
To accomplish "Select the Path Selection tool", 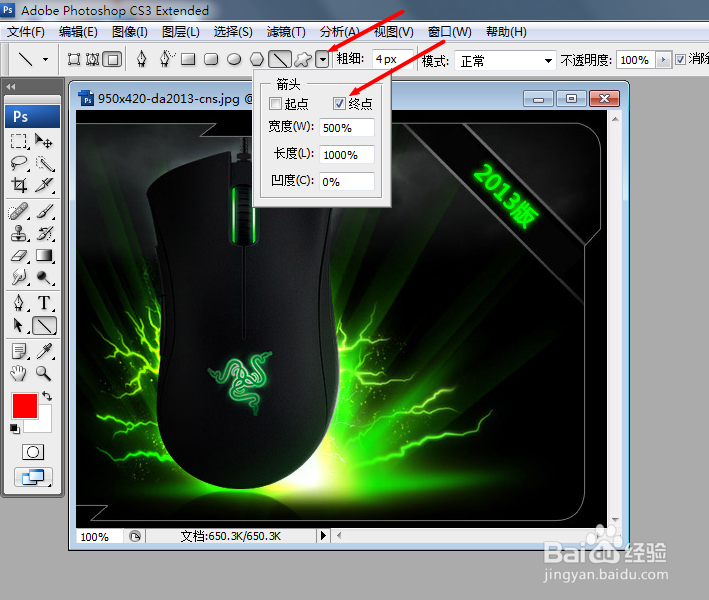I will [19, 326].
